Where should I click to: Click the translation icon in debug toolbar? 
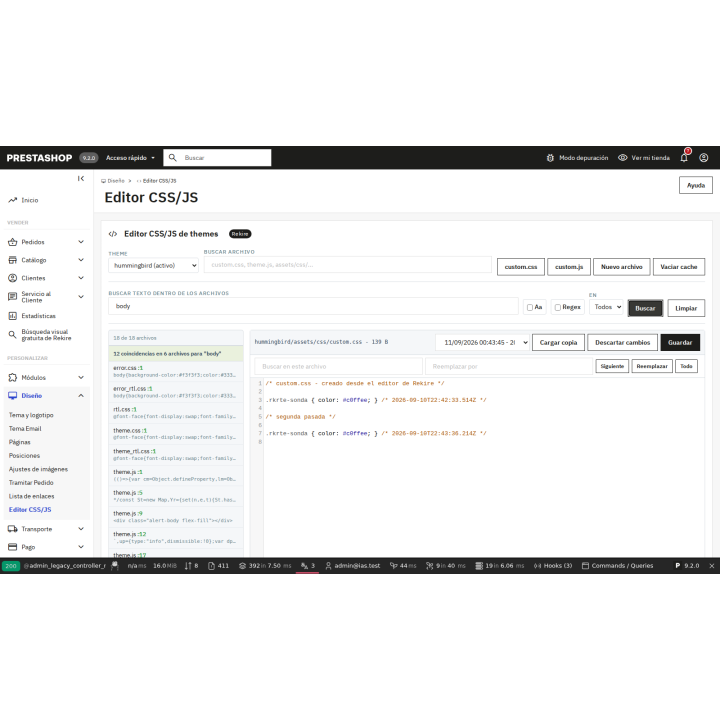[x=304, y=566]
